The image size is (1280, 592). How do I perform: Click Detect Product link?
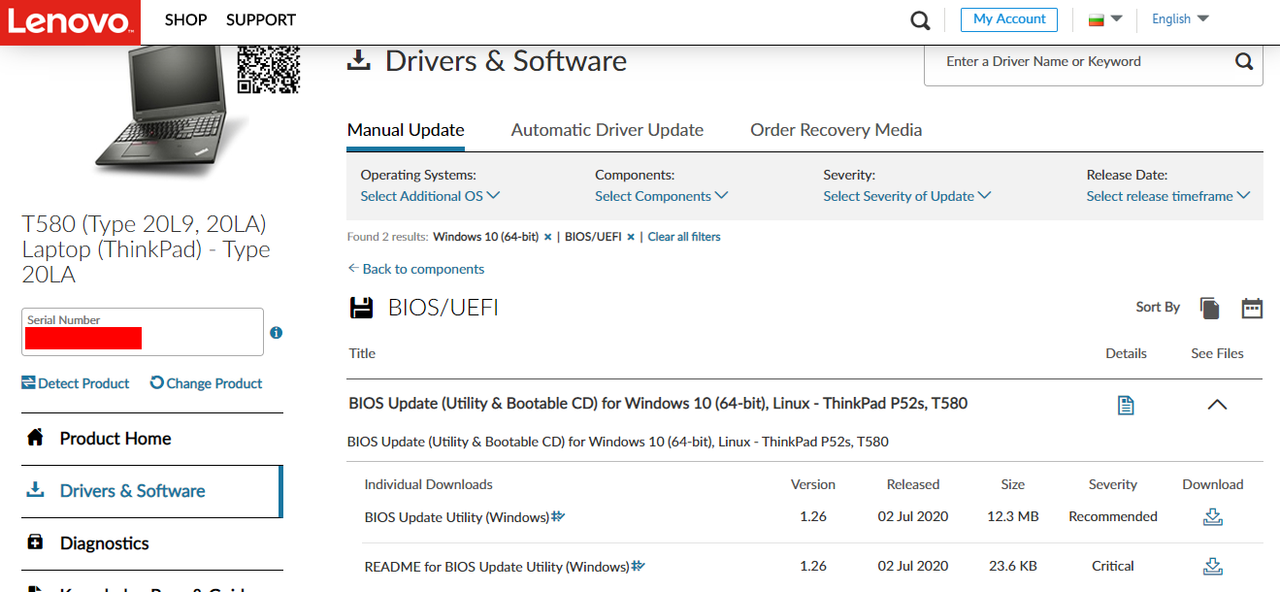click(76, 383)
